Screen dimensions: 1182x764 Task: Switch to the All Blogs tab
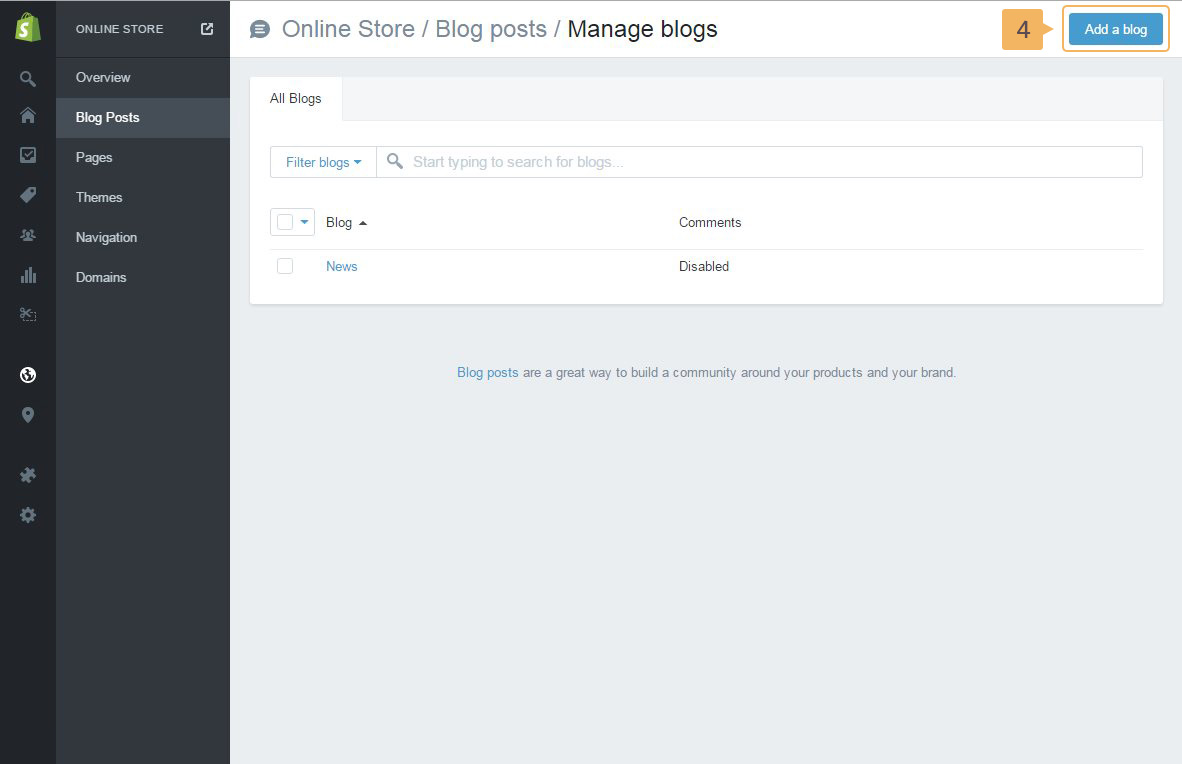[x=296, y=99]
